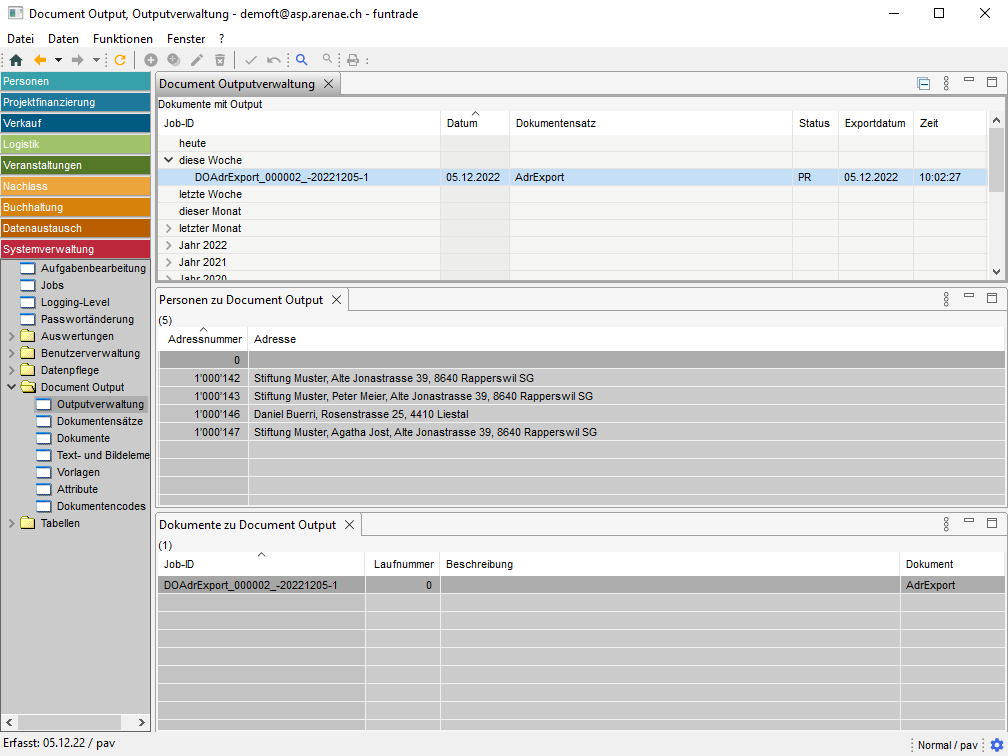Collapse the 'diese Woche' group
1008x756 pixels.
(x=169, y=160)
